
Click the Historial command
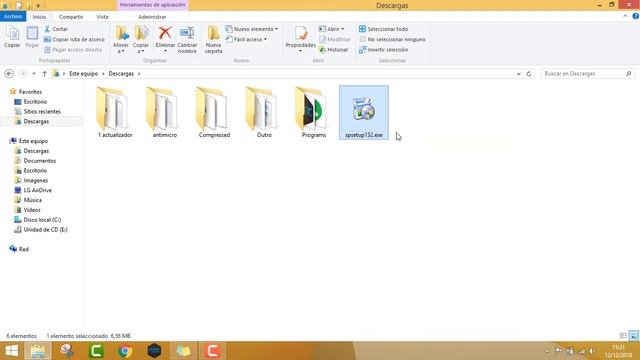[333, 49]
